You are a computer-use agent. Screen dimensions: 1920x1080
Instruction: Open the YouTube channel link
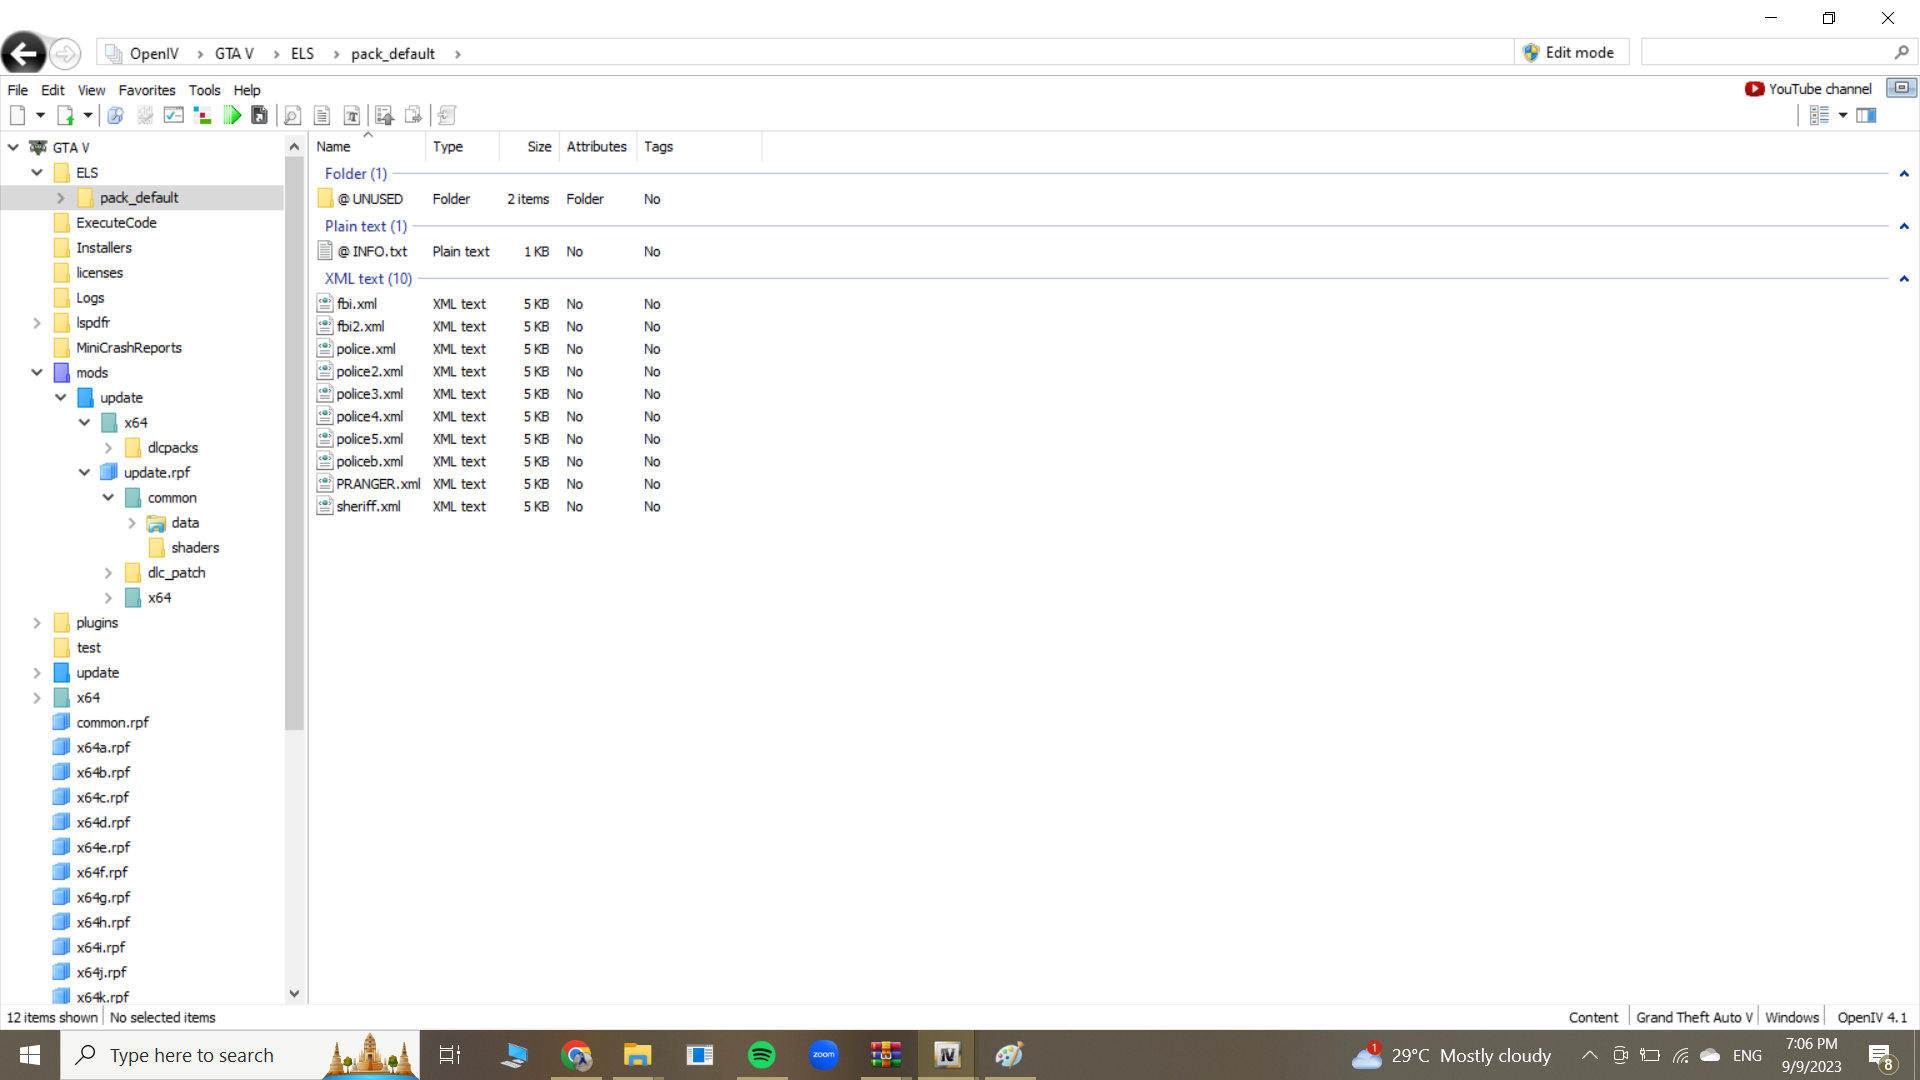(x=1809, y=89)
